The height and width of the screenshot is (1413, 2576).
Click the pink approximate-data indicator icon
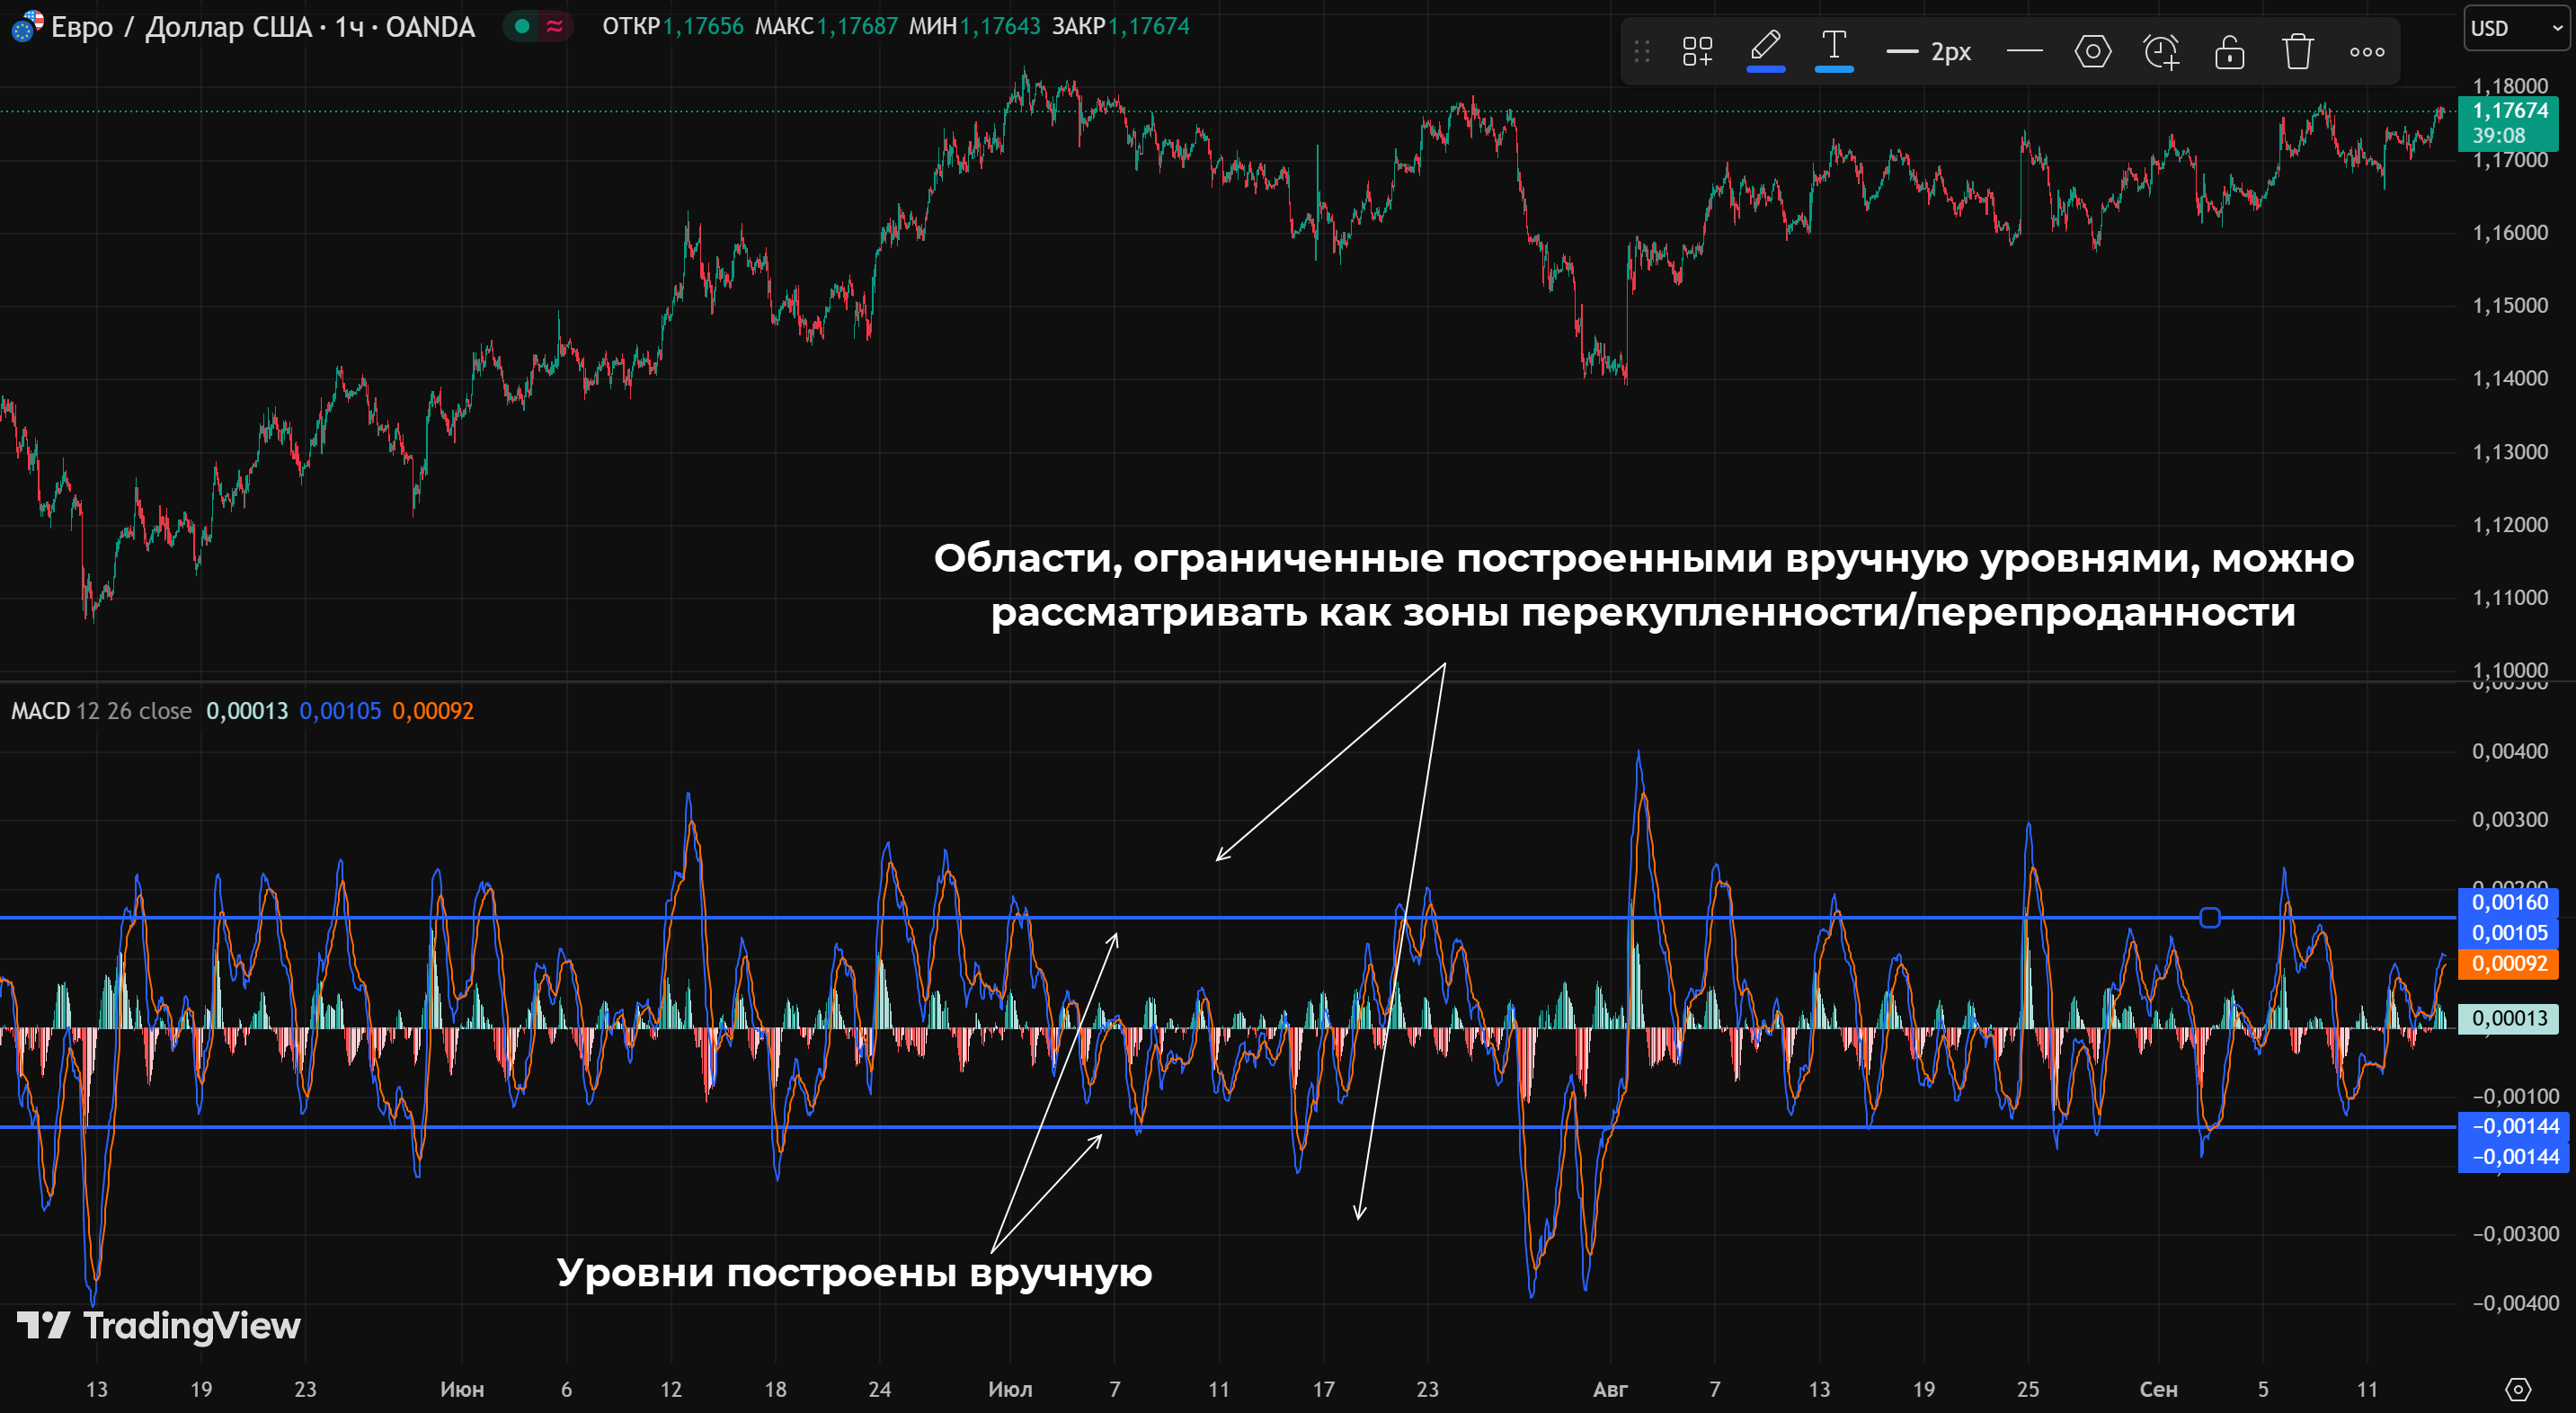tap(554, 26)
